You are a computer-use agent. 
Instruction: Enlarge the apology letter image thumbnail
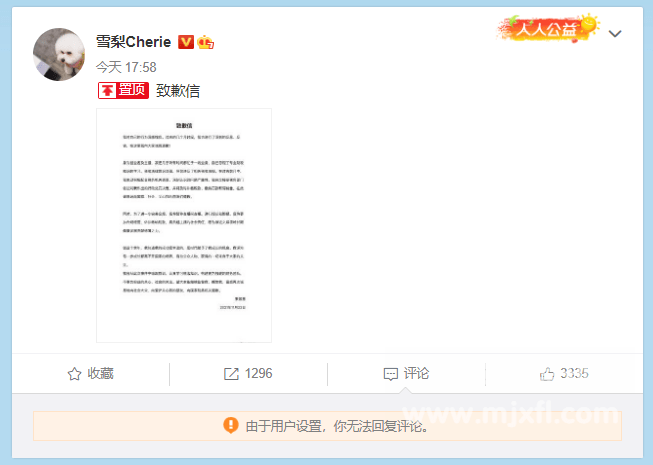coord(184,225)
